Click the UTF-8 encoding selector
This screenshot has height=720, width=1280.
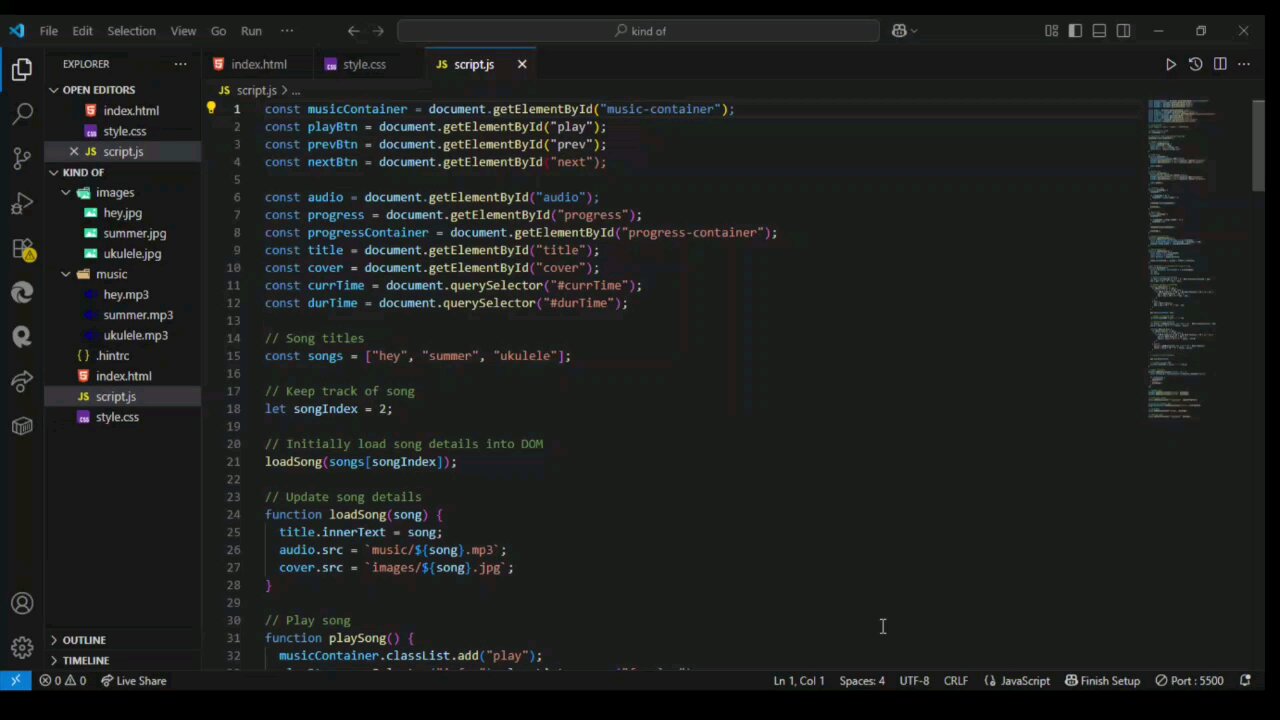pos(913,681)
